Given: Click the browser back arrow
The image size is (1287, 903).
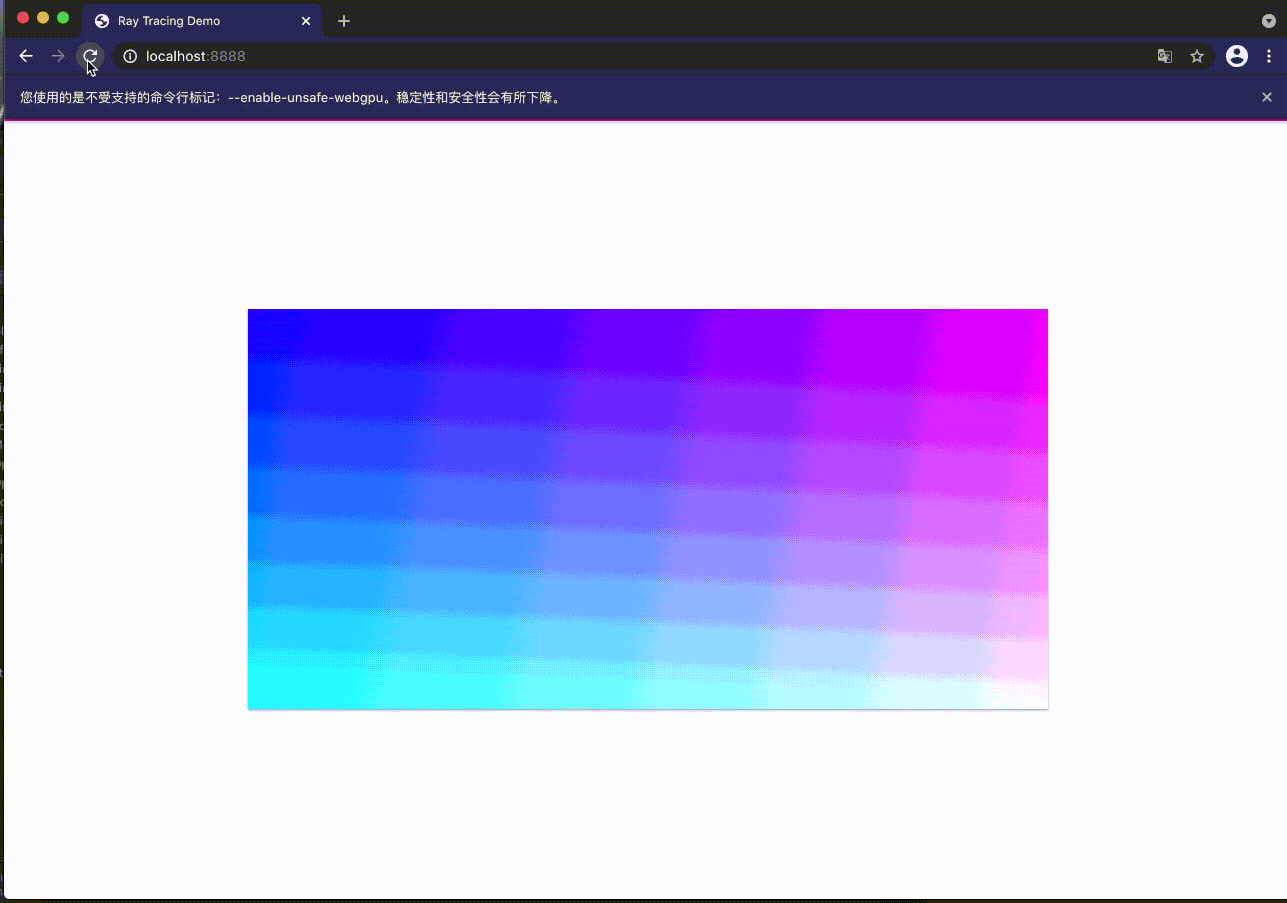Looking at the screenshot, I should [x=26, y=56].
